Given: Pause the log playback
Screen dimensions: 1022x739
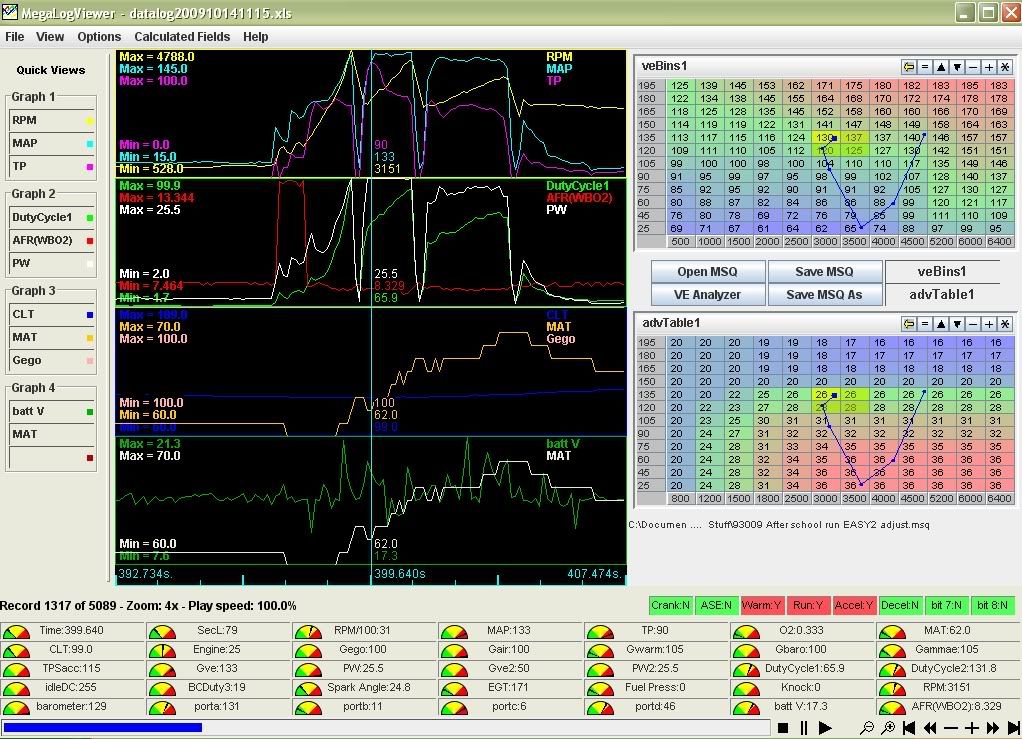Looking at the screenshot, I should 804,728.
